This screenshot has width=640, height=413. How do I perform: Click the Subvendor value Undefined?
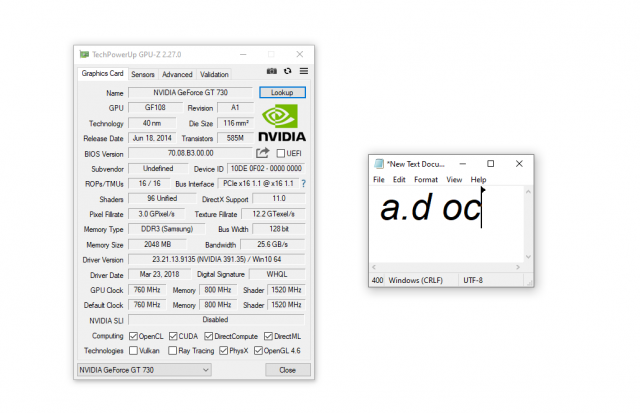pyautogui.click(x=158, y=169)
